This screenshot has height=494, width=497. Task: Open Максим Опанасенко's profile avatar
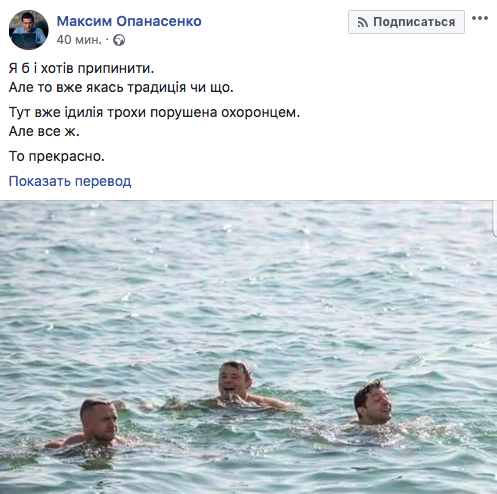[x=28, y=30]
